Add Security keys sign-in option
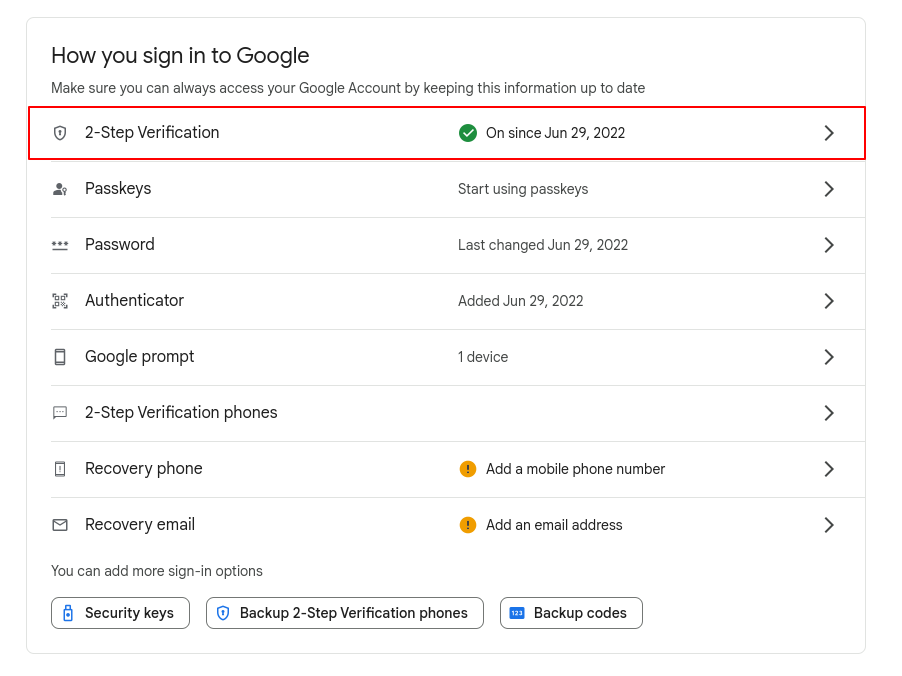The image size is (902, 676). point(120,613)
